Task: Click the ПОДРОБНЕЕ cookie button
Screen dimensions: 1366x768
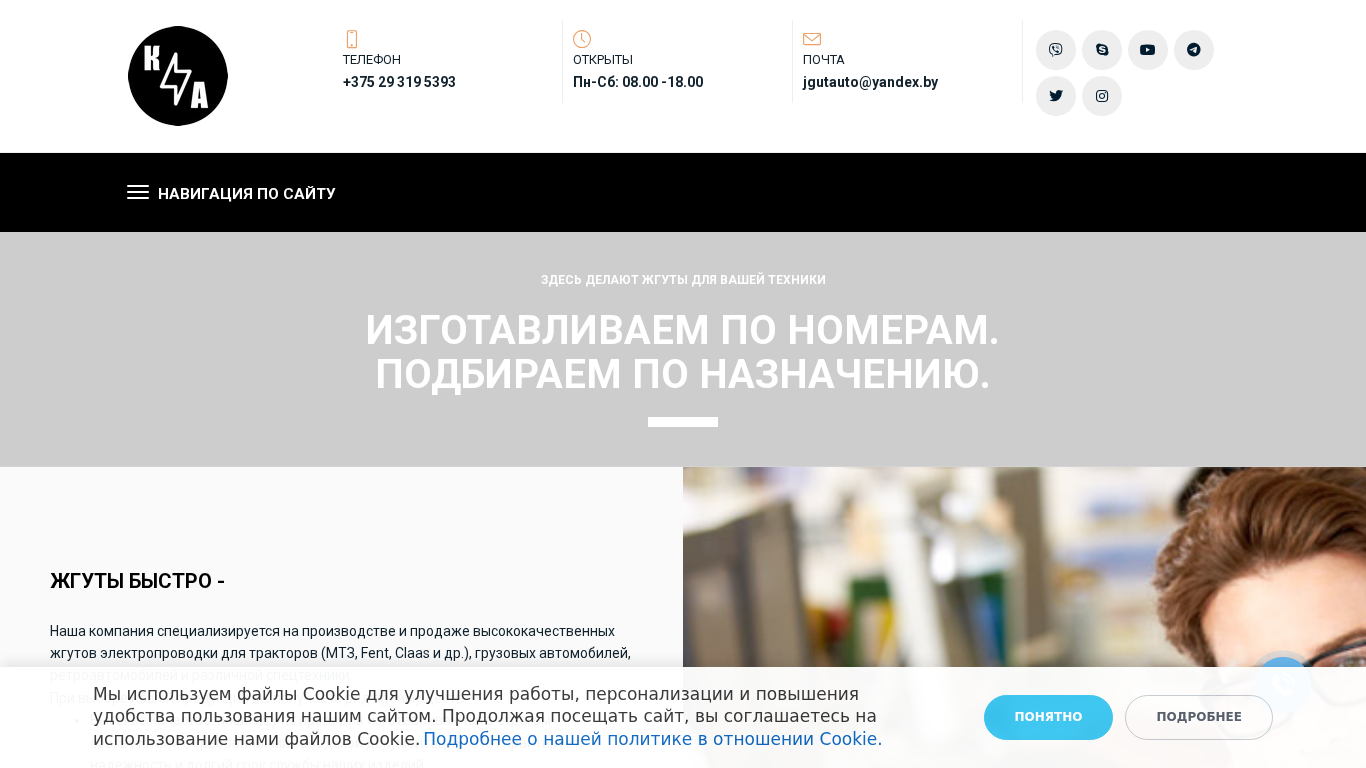Action: pyautogui.click(x=1199, y=717)
